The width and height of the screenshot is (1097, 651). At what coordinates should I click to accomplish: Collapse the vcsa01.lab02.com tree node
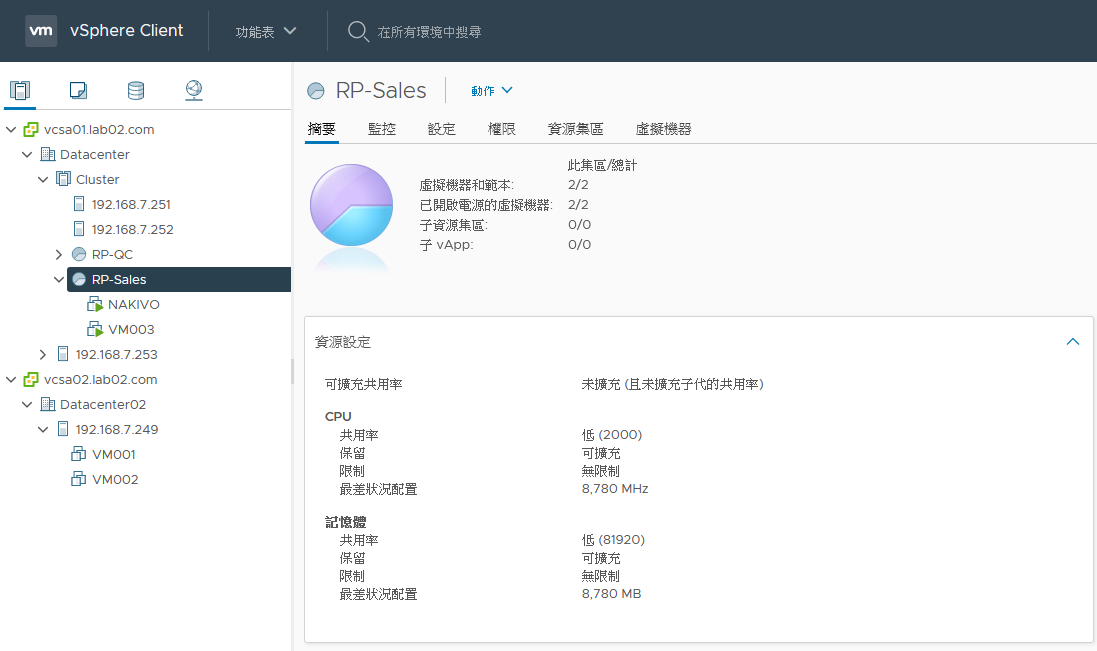(11, 129)
